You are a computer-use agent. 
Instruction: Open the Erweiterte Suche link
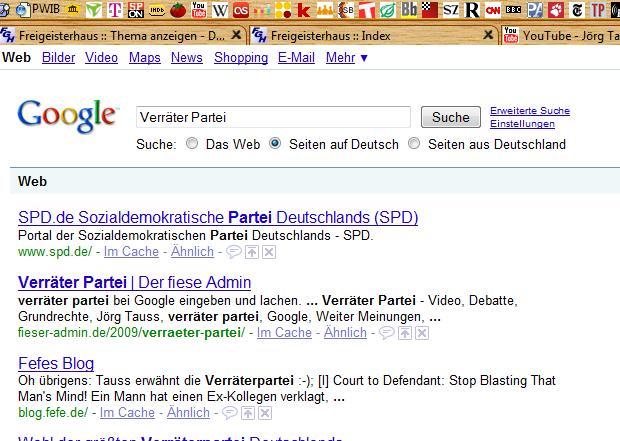tap(530, 111)
